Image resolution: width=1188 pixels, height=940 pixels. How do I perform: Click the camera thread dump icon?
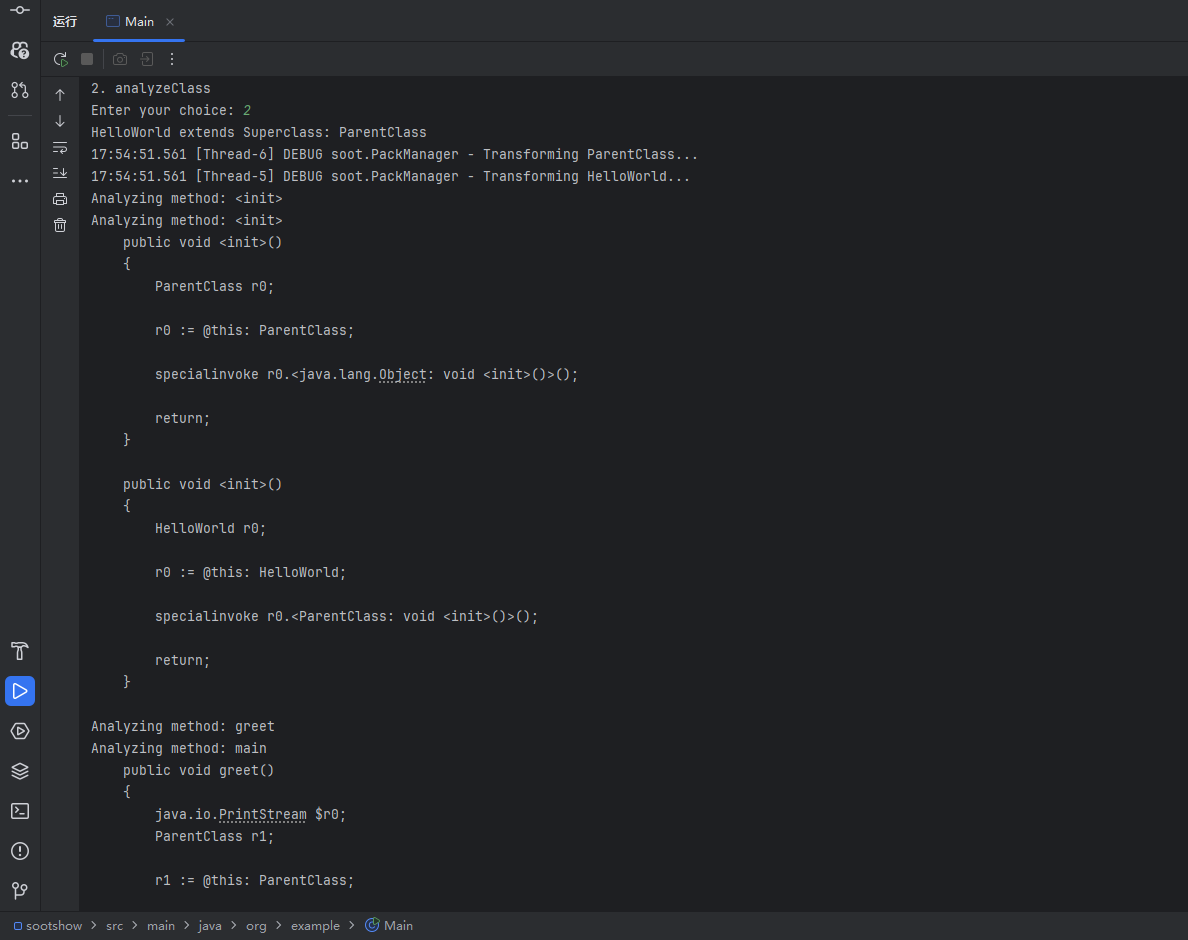[120, 59]
